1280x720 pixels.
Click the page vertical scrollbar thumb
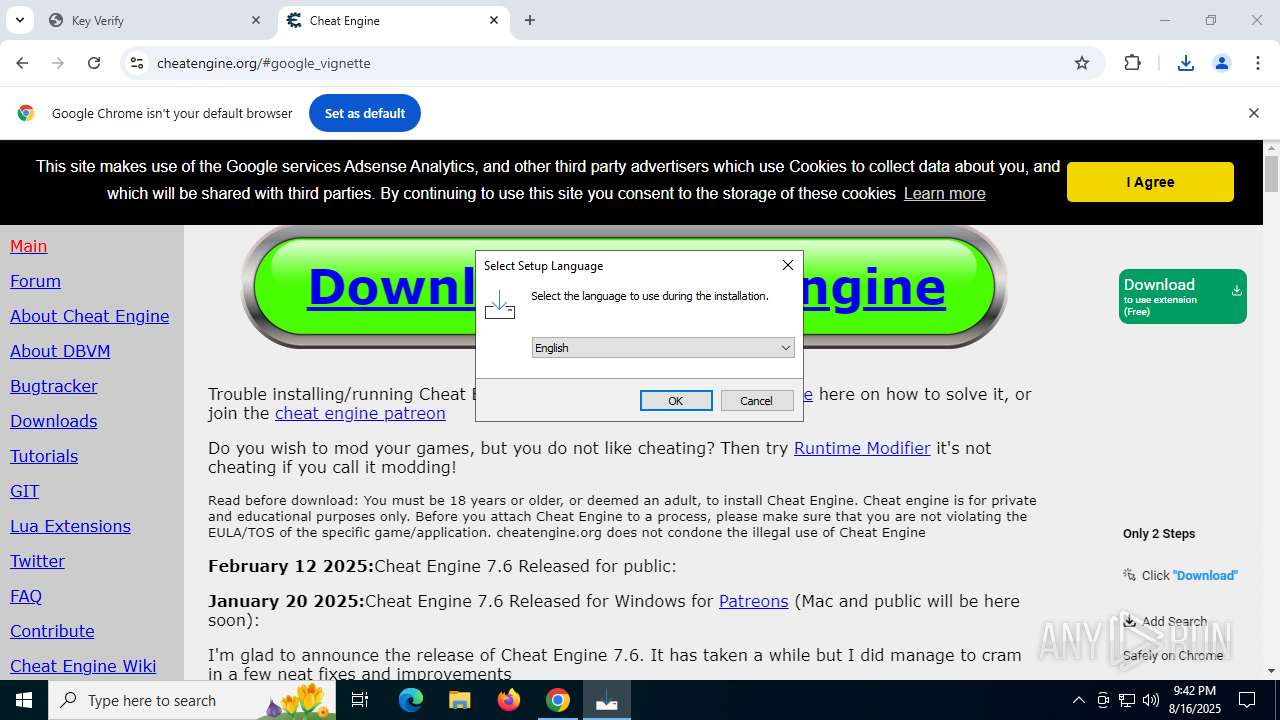(x=1271, y=173)
